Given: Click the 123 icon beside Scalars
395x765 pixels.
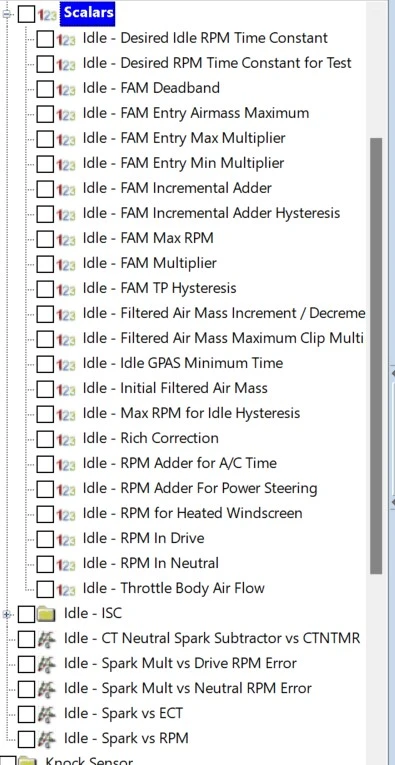Looking at the screenshot, I should [47, 14].
